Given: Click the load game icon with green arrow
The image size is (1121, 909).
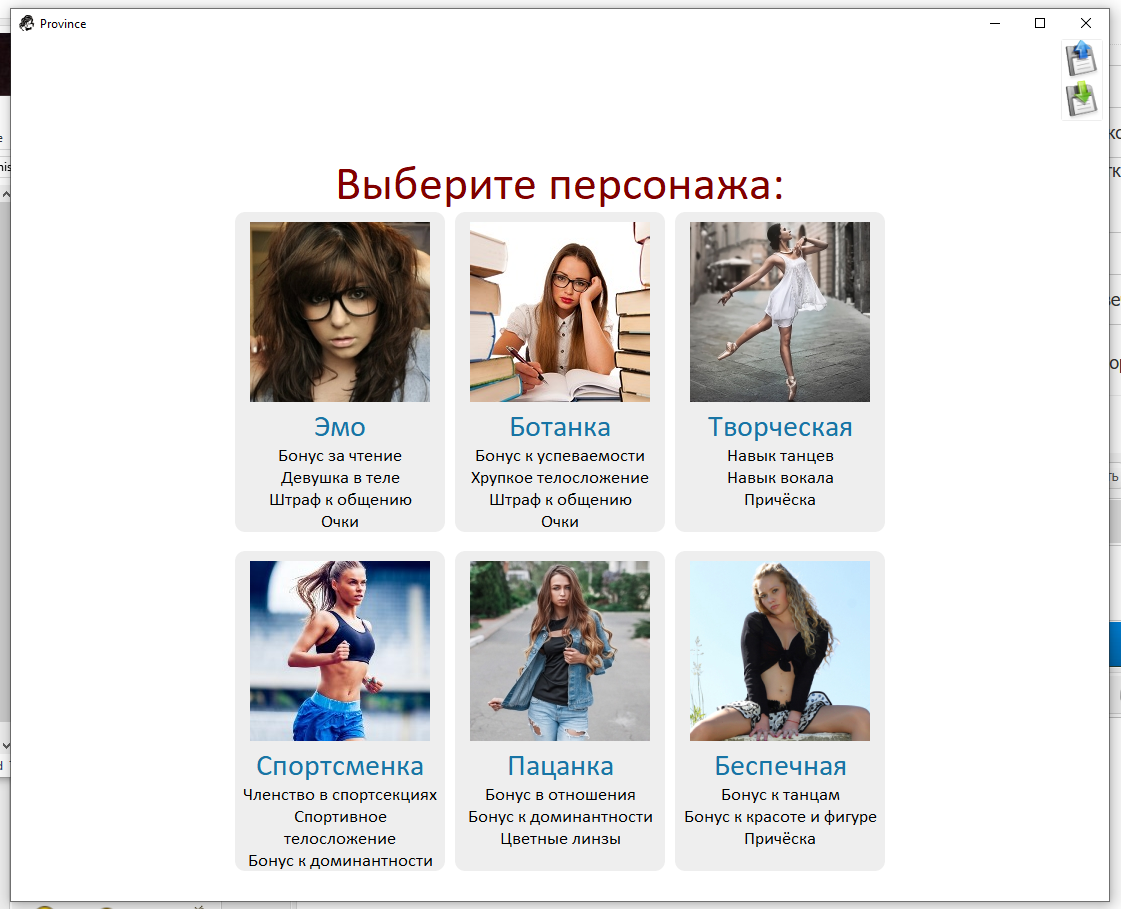Looking at the screenshot, I should (x=1081, y=99).
